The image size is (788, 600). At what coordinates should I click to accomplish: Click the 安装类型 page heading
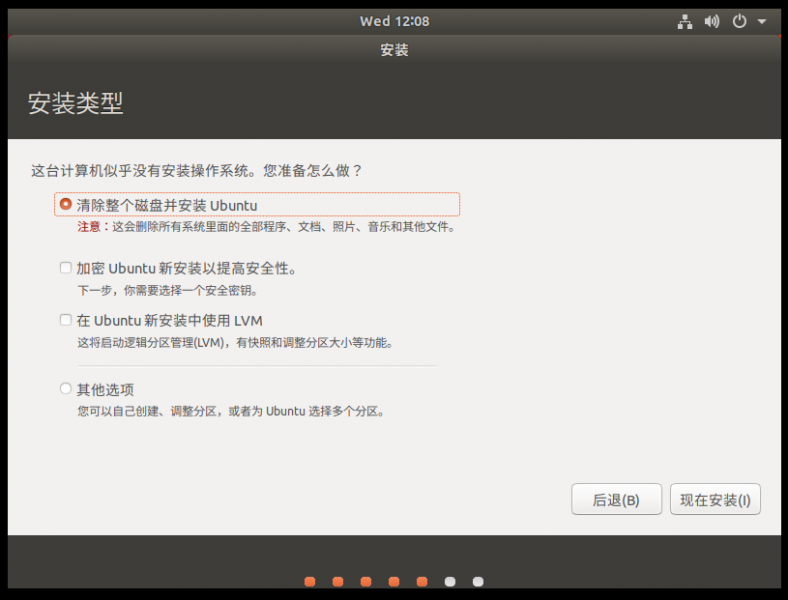coord(76,104)
